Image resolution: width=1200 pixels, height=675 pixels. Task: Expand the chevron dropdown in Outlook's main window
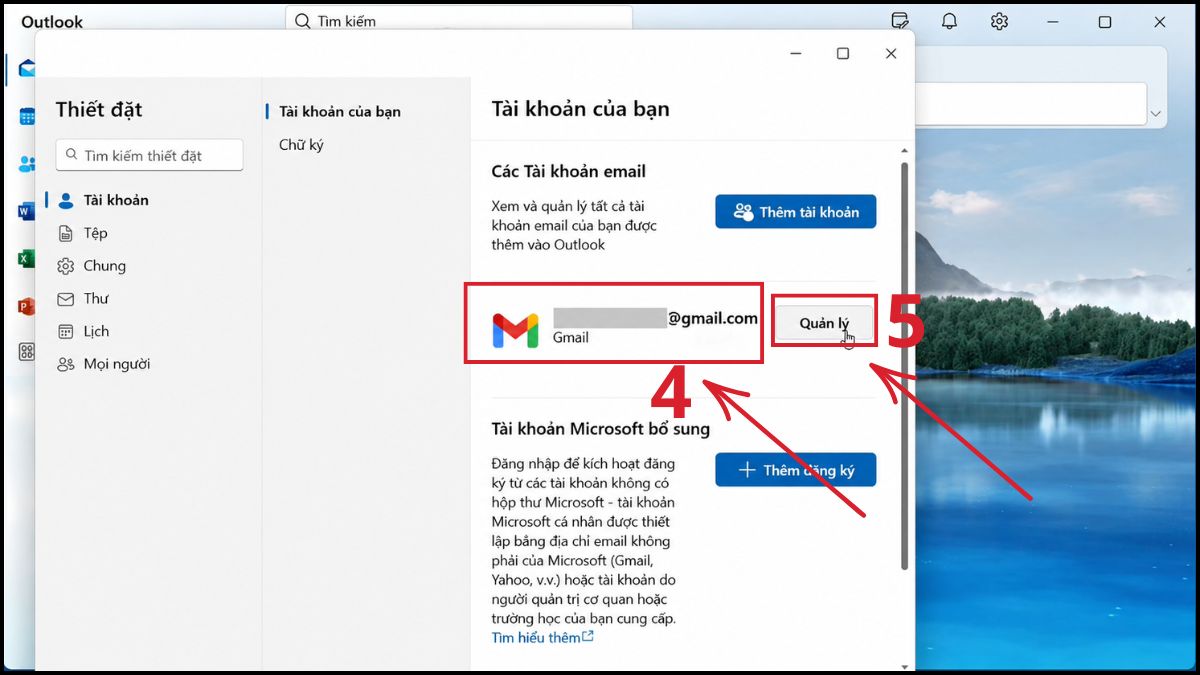(x=1156, y=114)
